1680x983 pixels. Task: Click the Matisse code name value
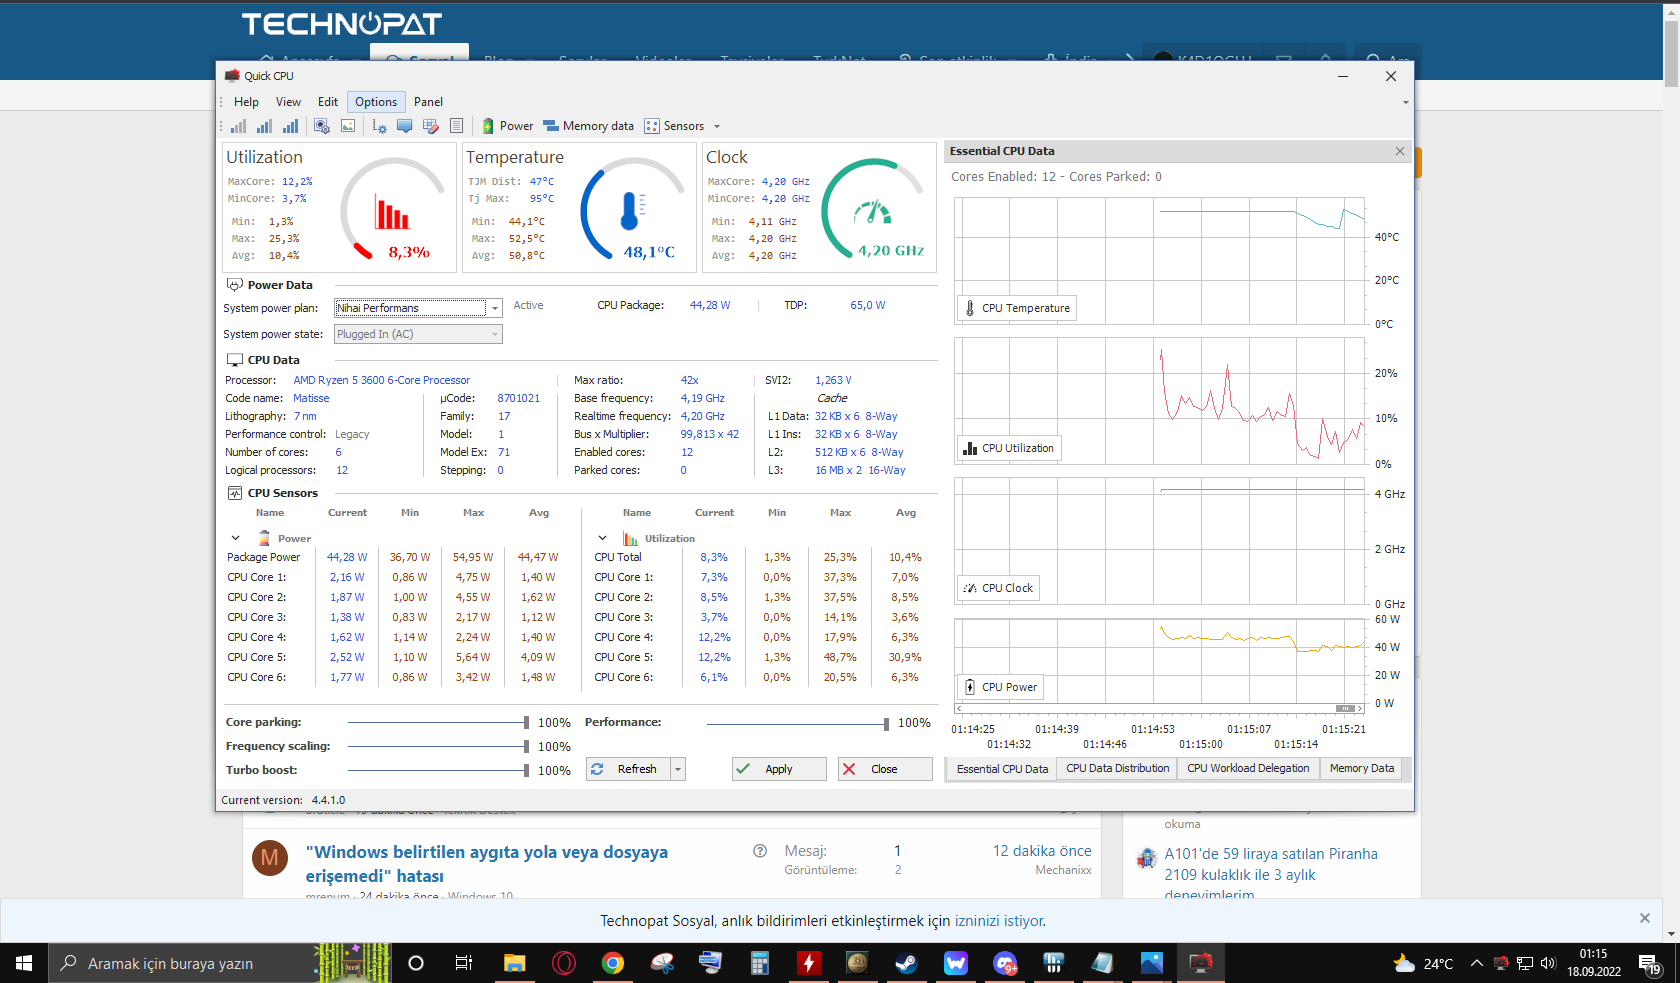[x=311, y=398]
